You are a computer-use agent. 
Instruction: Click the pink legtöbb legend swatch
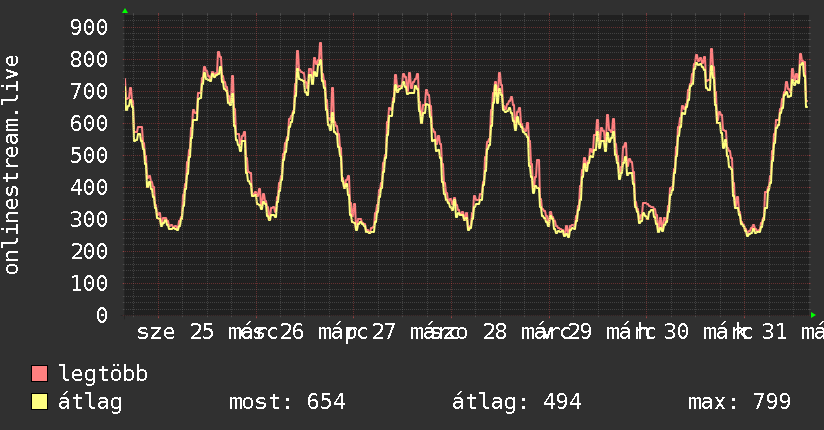pos(39,373)
